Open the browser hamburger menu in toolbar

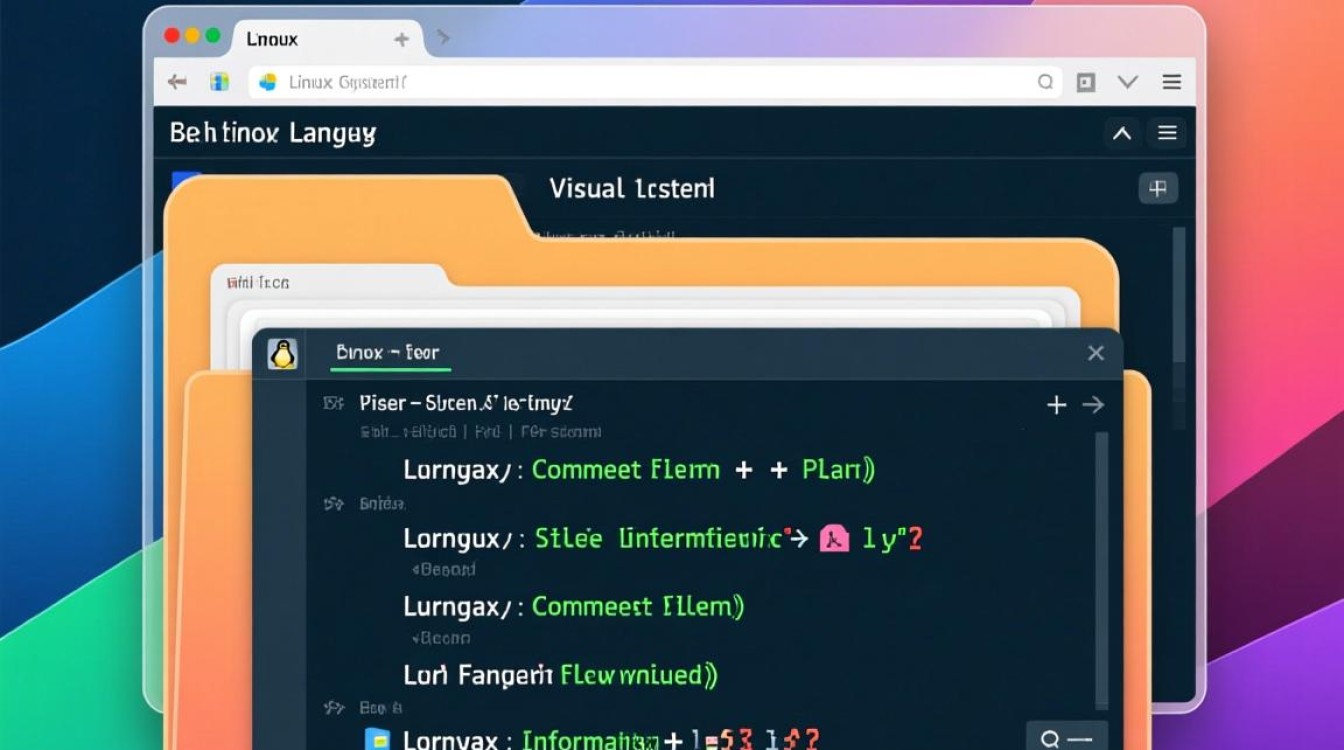(x=1171, y=82)
